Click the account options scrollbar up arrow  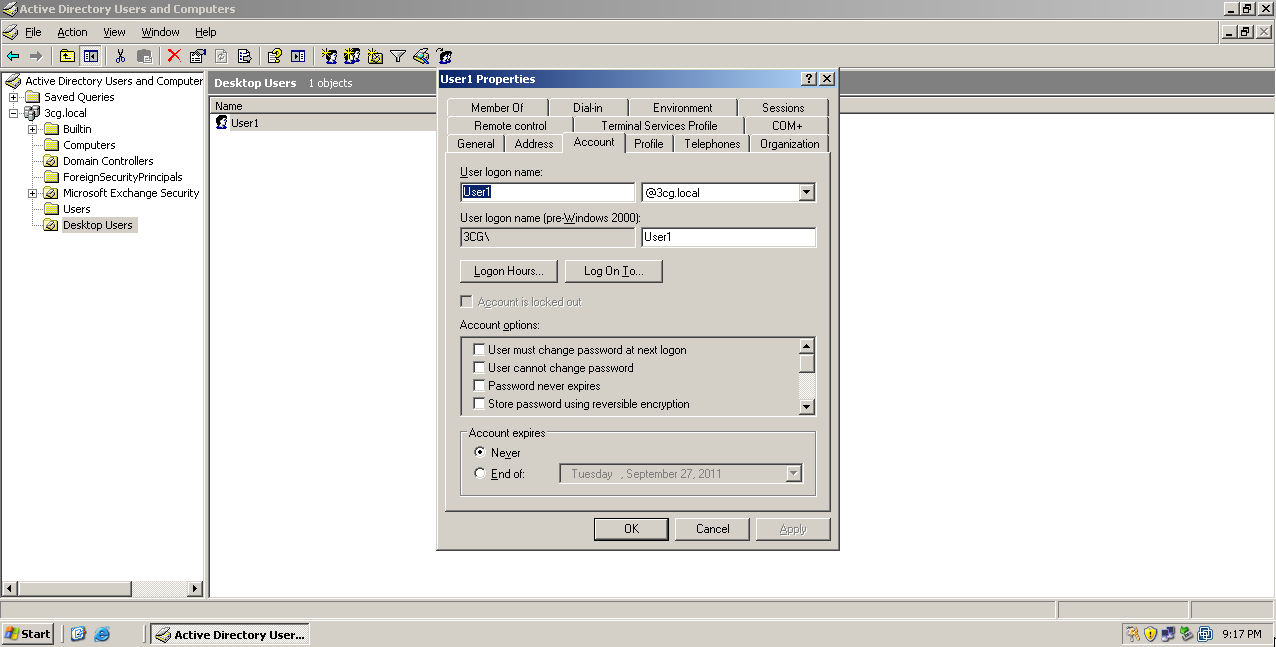tap(807, 347)
